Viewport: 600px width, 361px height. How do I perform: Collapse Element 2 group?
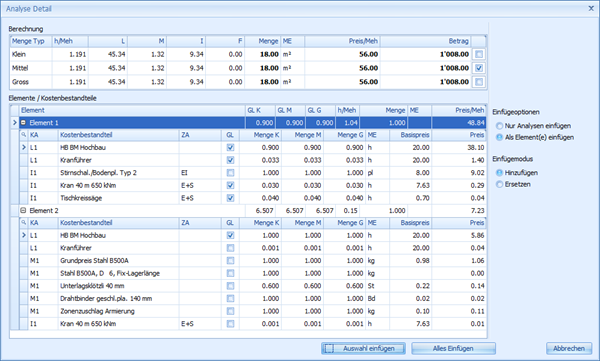coord(23,211)
